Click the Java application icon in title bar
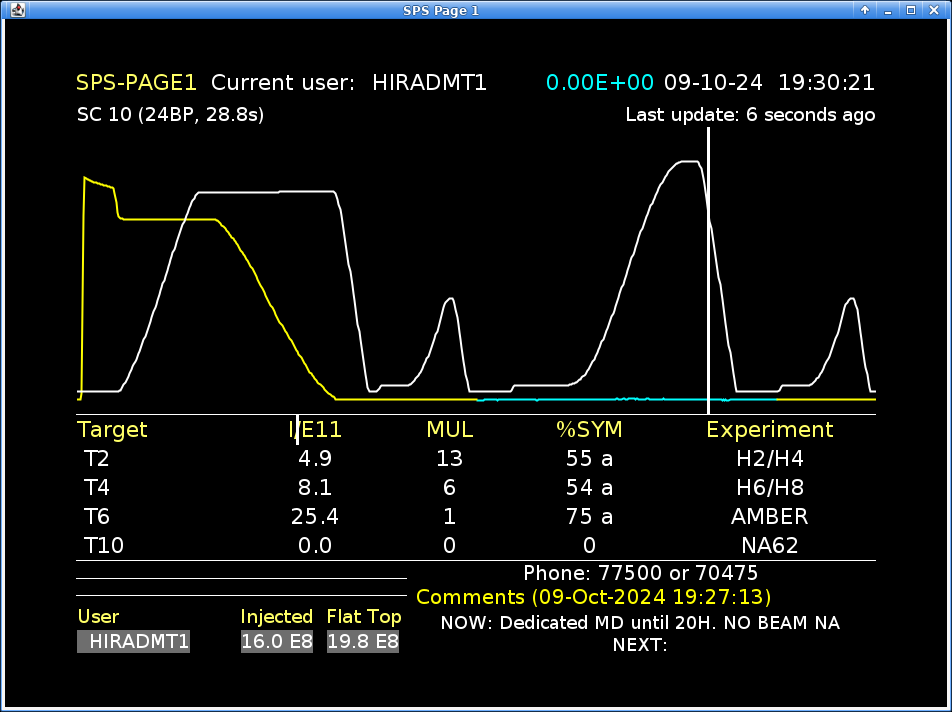952x712 pixels. [16, 10]
